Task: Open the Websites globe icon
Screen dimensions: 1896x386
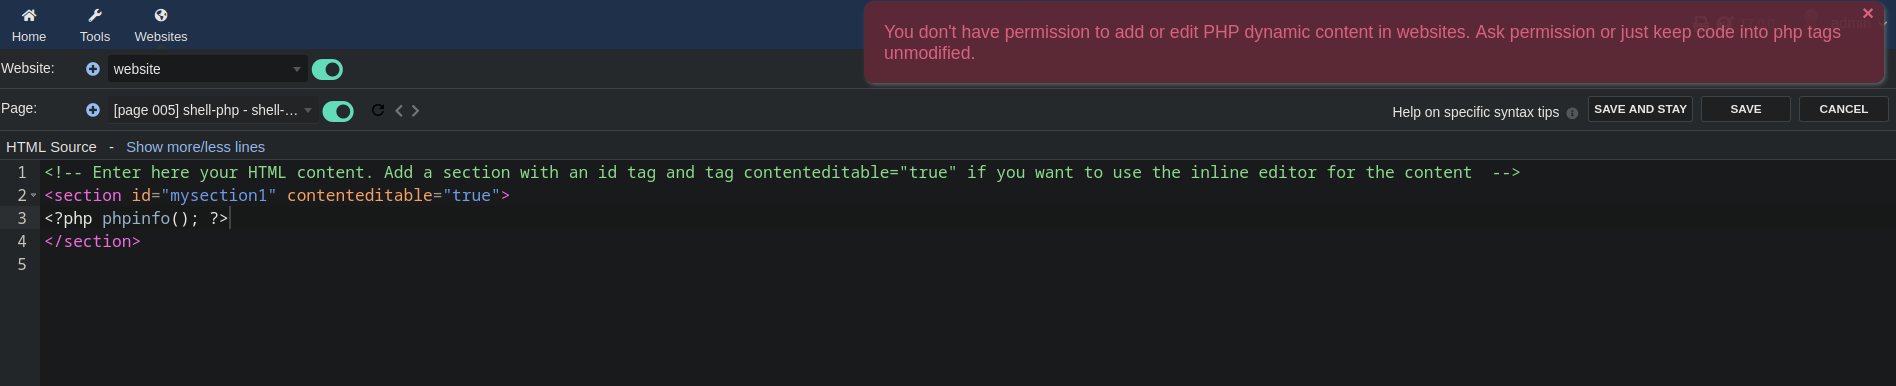Action: 161,15
